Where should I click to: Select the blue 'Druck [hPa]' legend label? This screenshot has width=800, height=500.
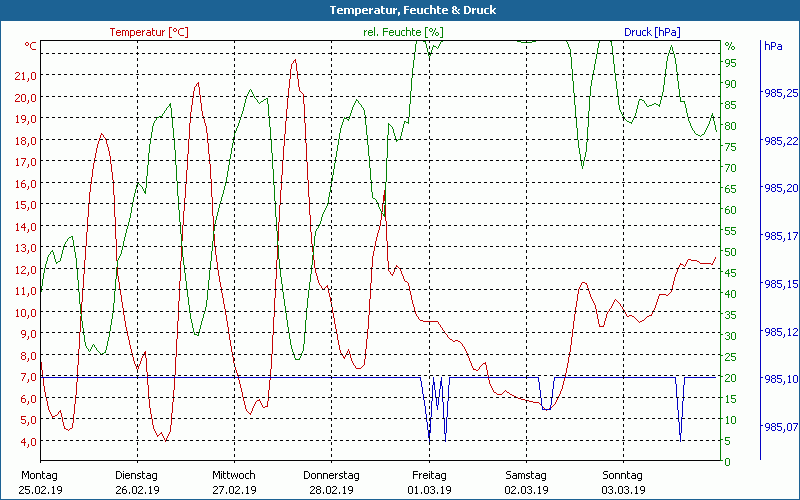click(654, 32)
